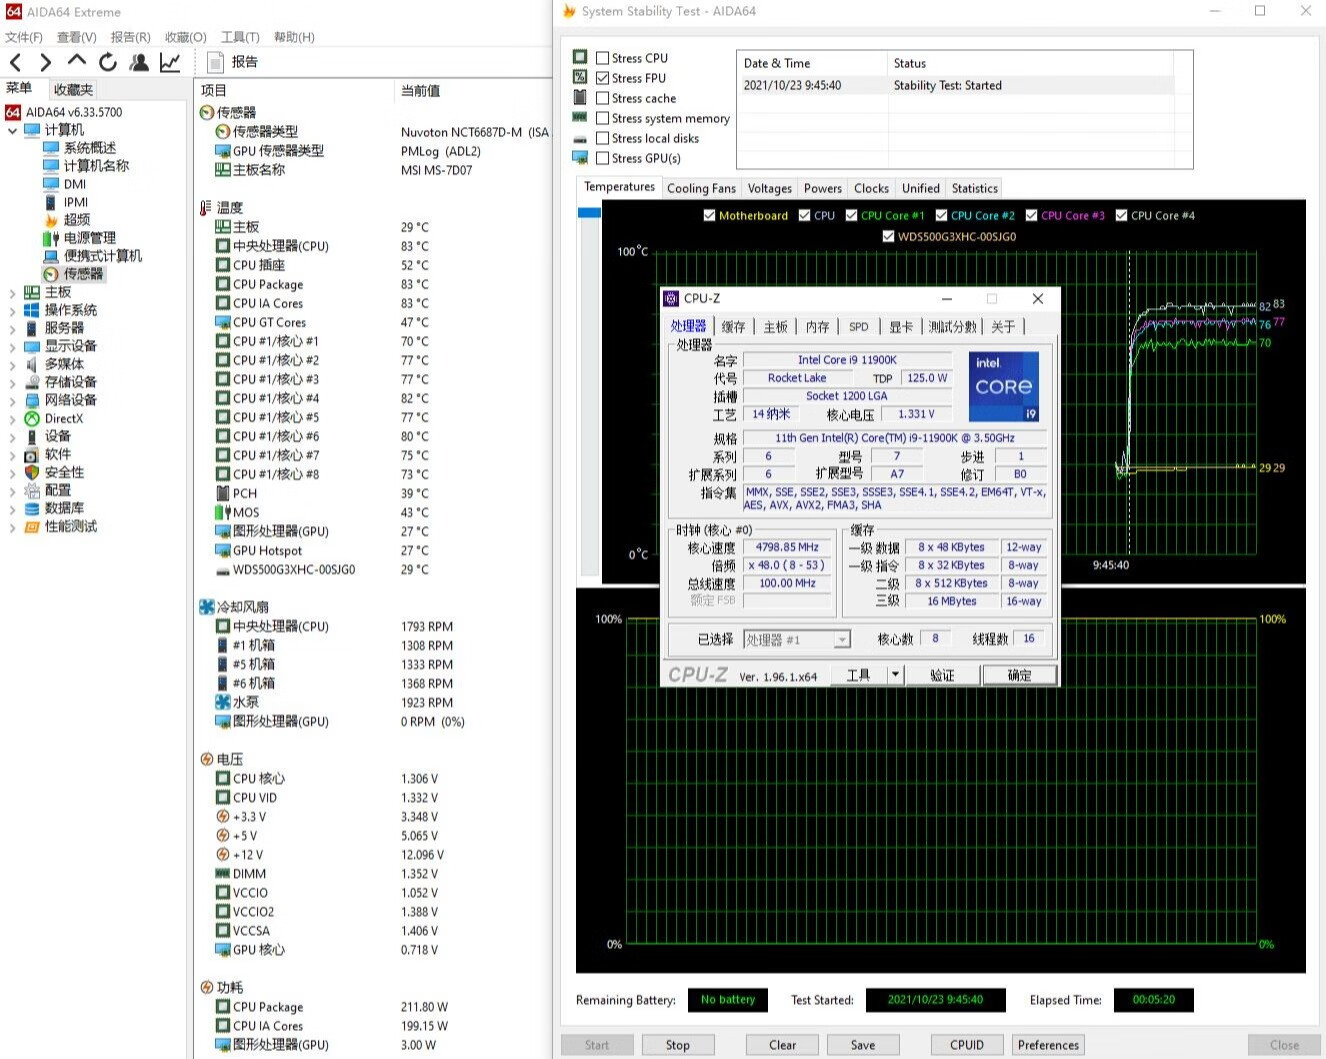
Task: Click CPU-Z window title icon
Action: pyautogui.click(x=671, y=298)
